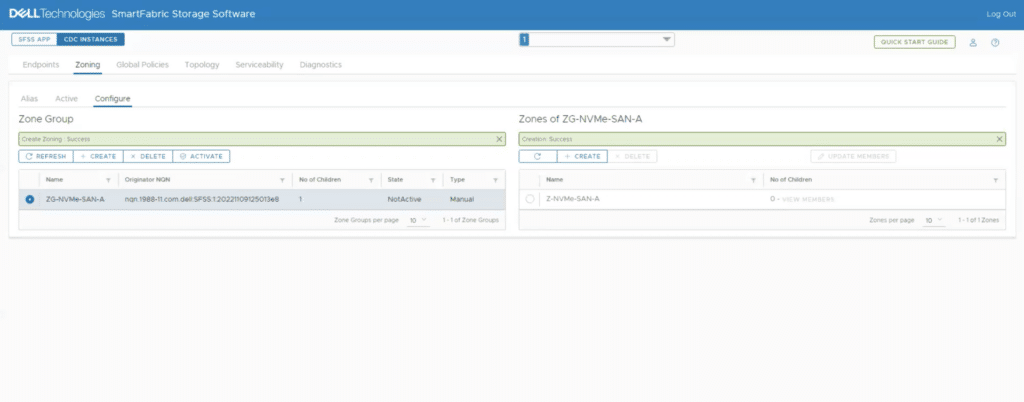Open the Global Policies tab
1024x402 pixels.
tap(142, 65)
